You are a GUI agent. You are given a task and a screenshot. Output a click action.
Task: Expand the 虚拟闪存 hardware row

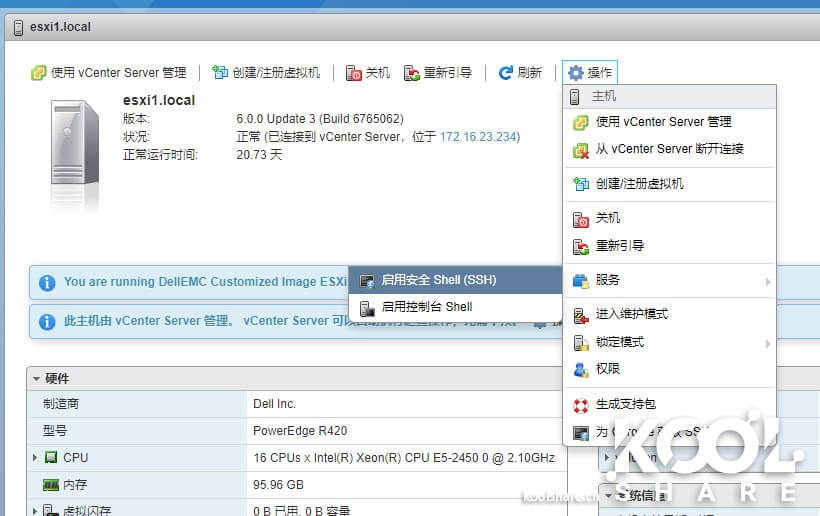[37, 511]
